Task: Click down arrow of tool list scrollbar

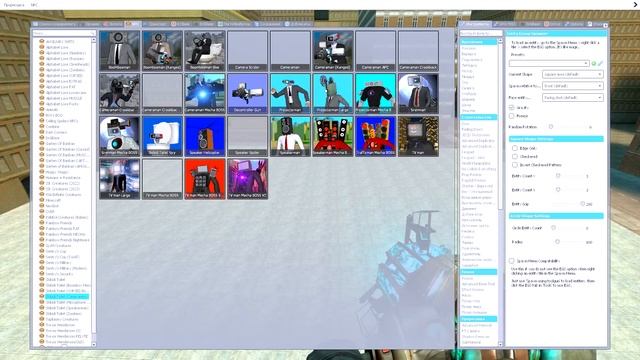Action: click(500, 344)
